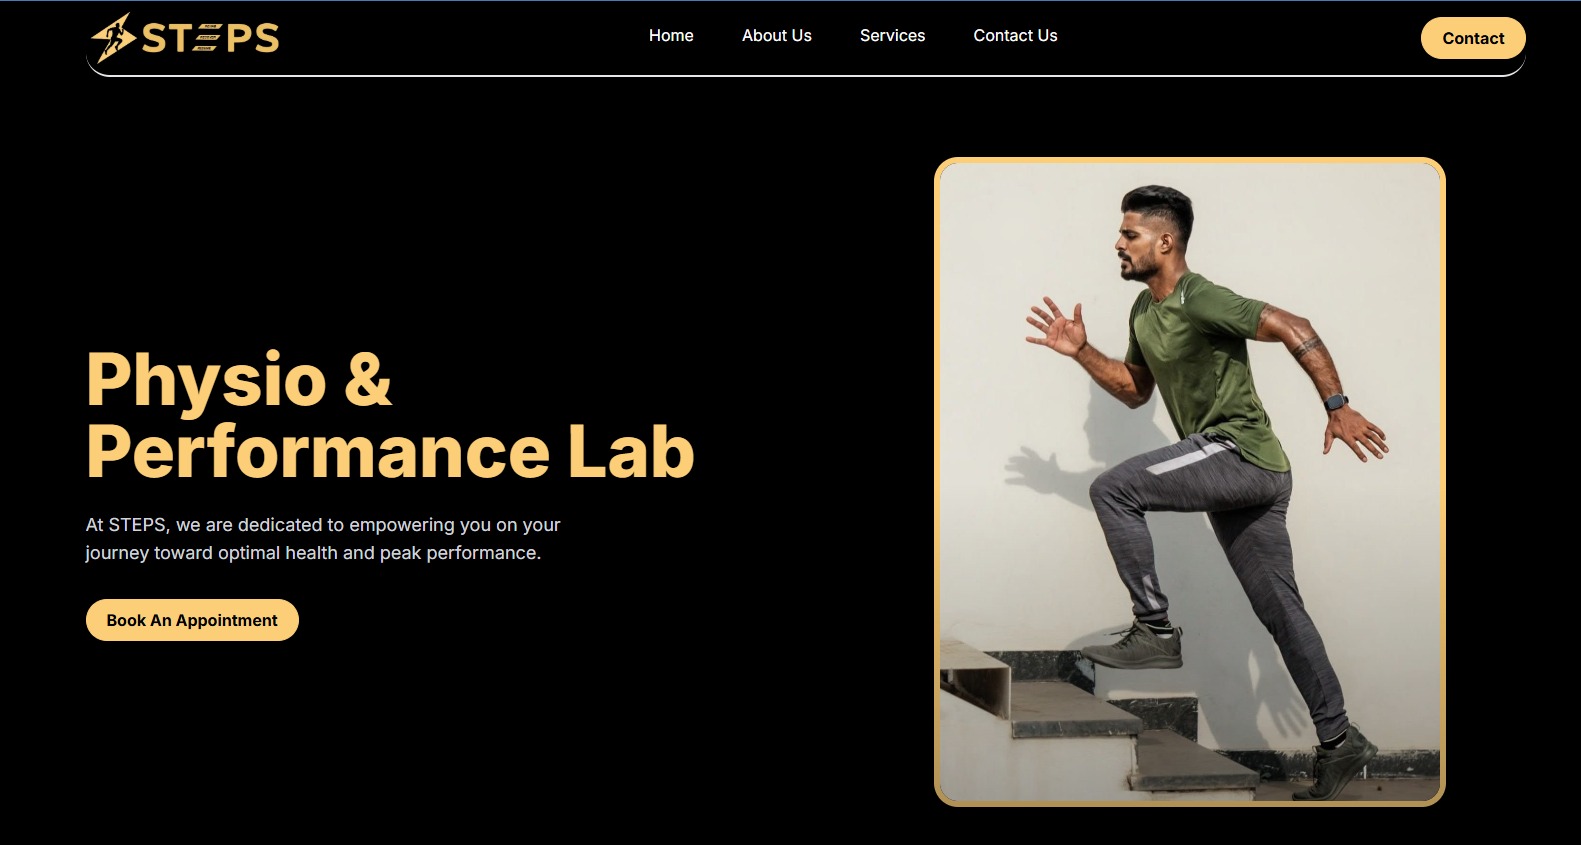Select Contact Us in the navigation bar

(1015, 36)
